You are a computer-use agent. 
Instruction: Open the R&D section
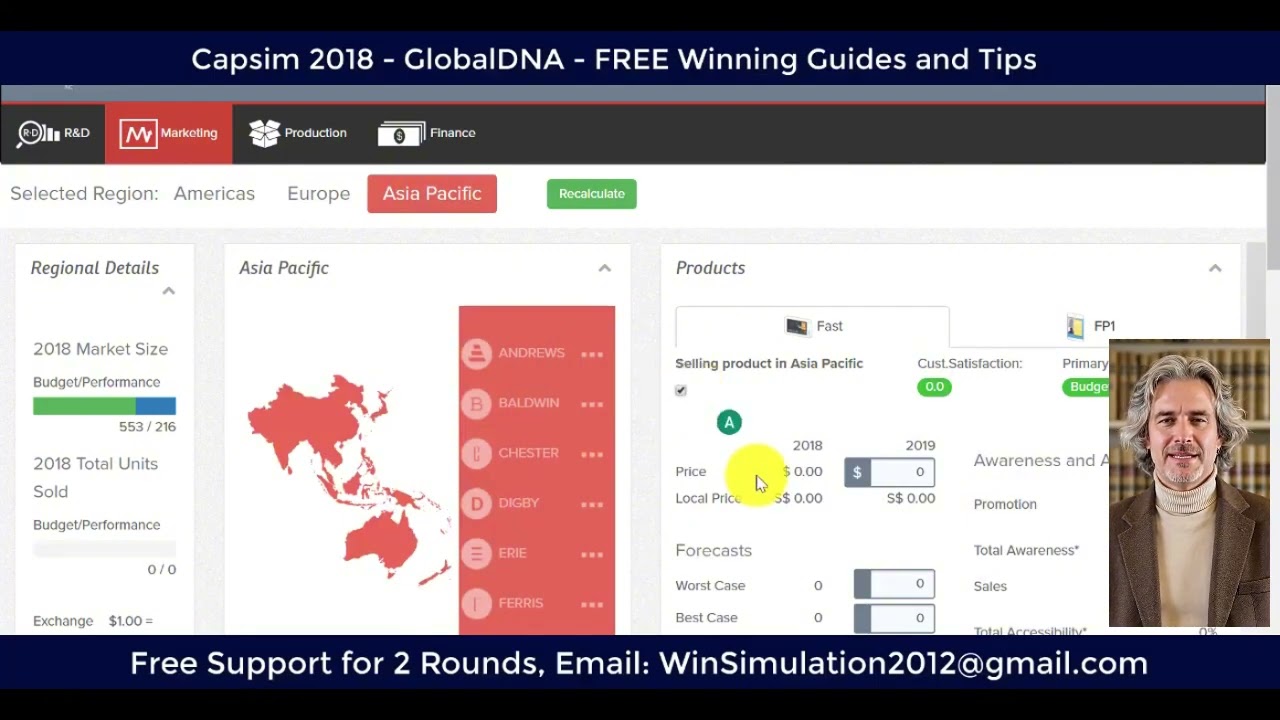point(53,133)
